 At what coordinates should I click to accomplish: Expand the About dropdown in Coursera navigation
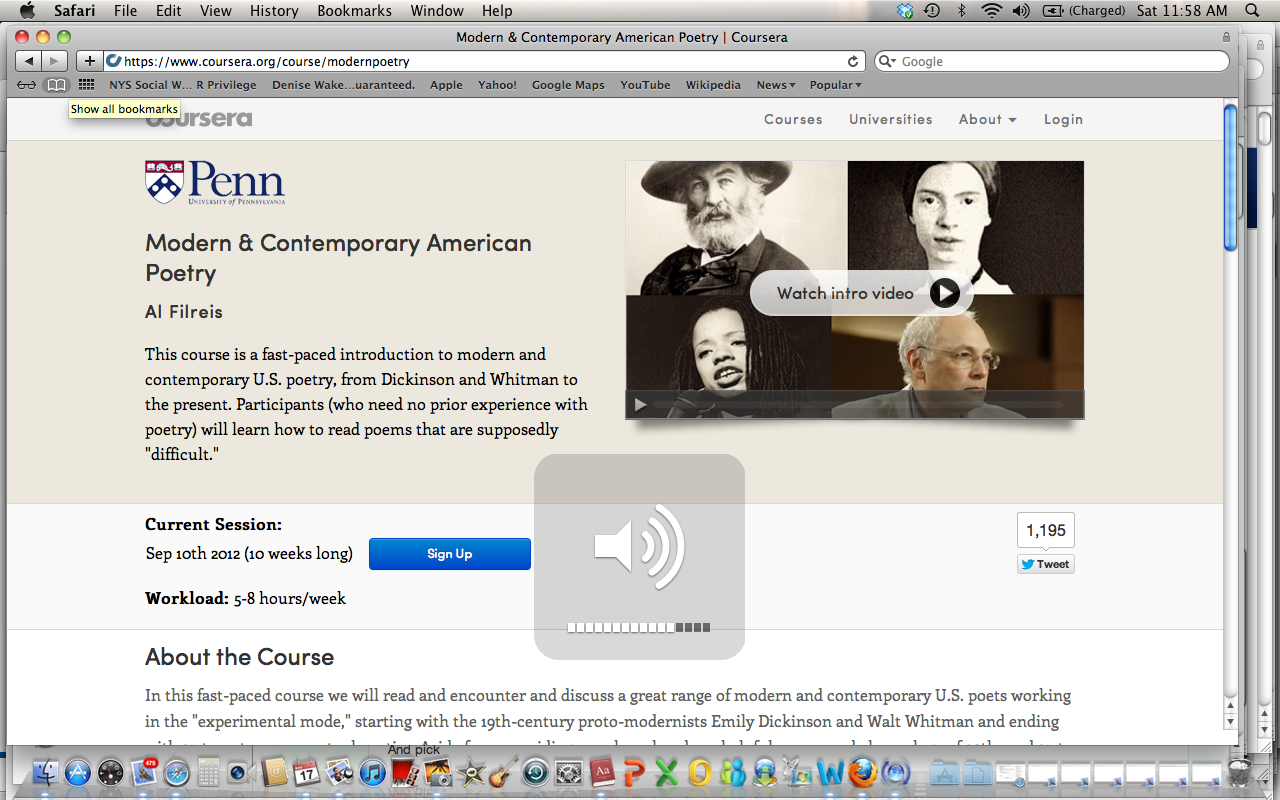(x=987, y=119)
